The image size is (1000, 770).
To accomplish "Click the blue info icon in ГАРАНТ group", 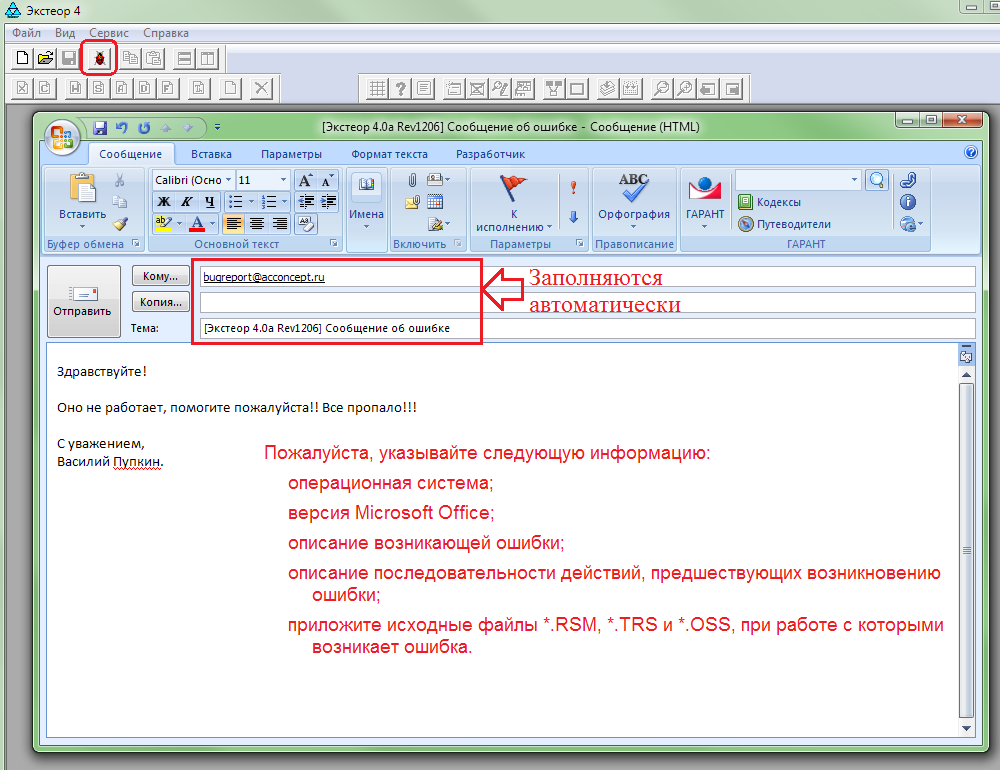I will 908,202.
